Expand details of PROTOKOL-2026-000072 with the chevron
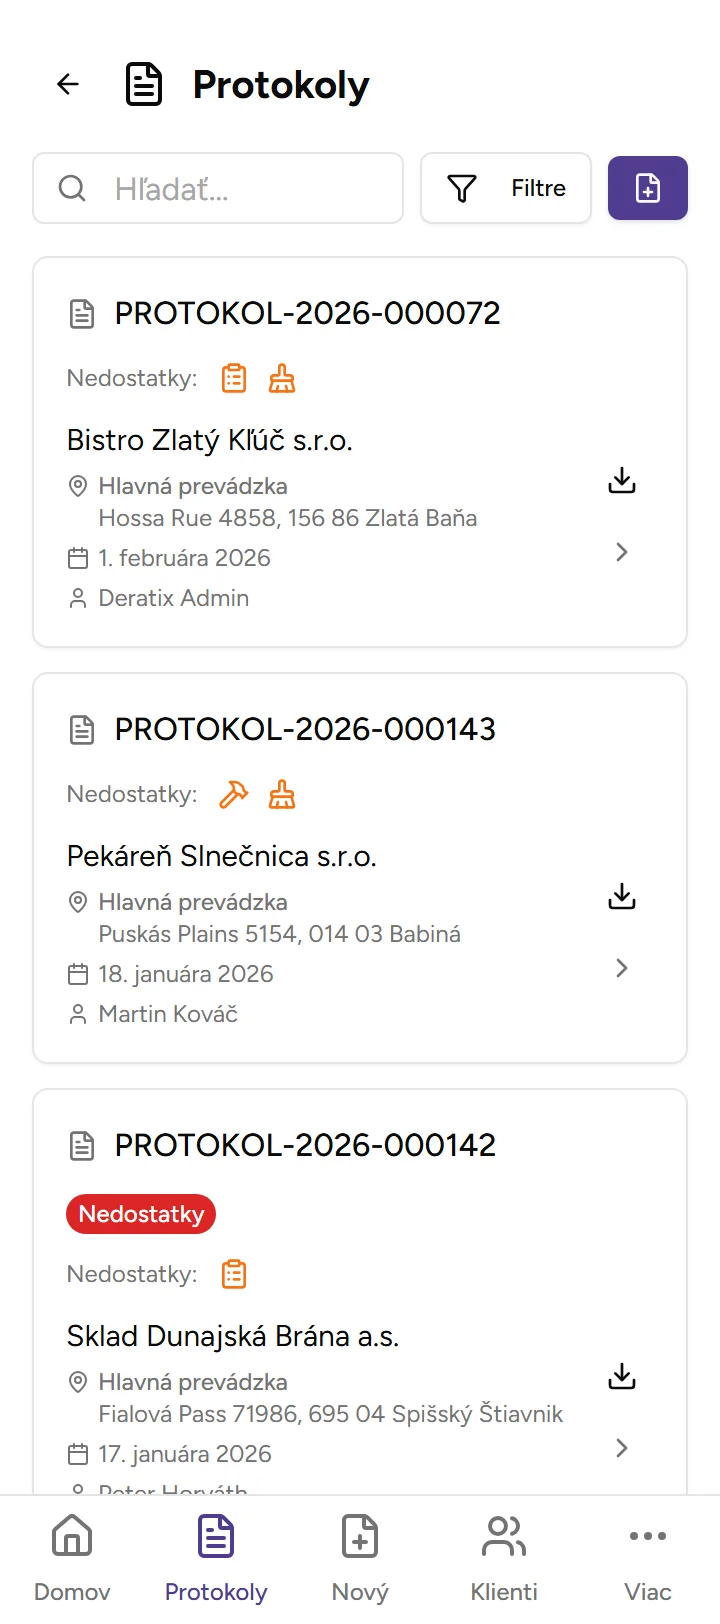This screenshot has height=1624, width=720. tap(621, 552)
